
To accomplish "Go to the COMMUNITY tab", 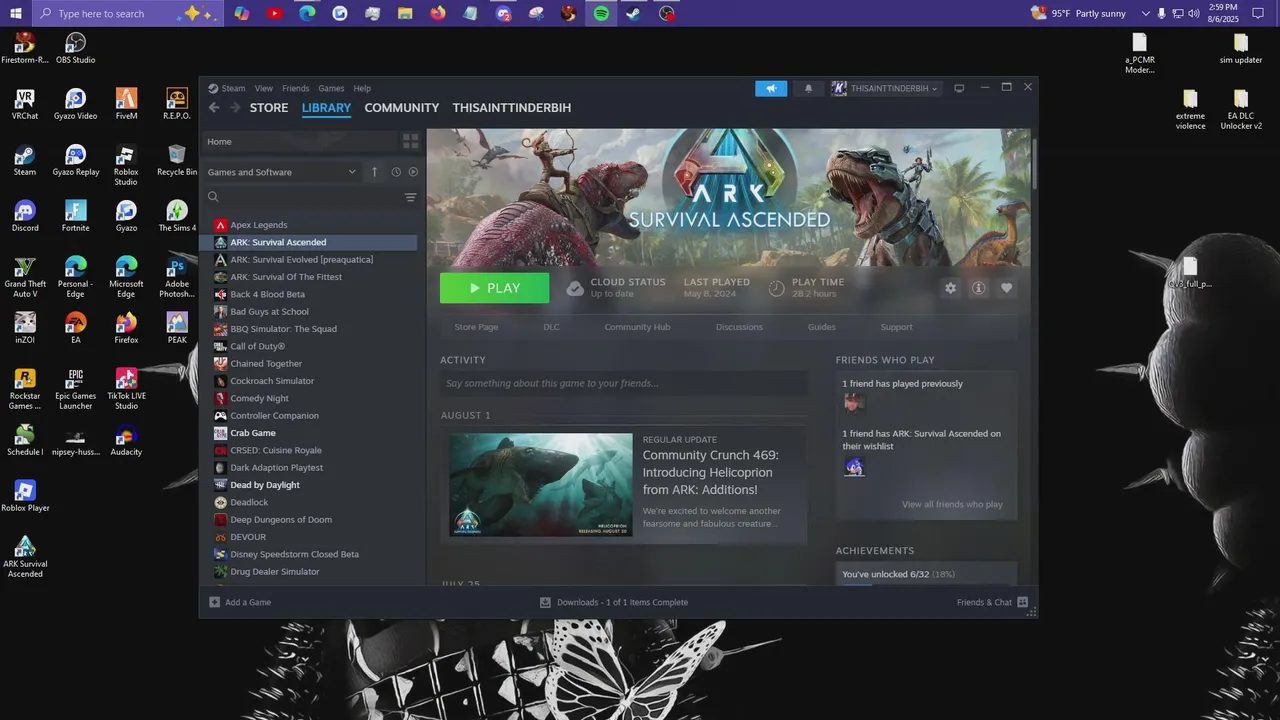I will 402,108.
